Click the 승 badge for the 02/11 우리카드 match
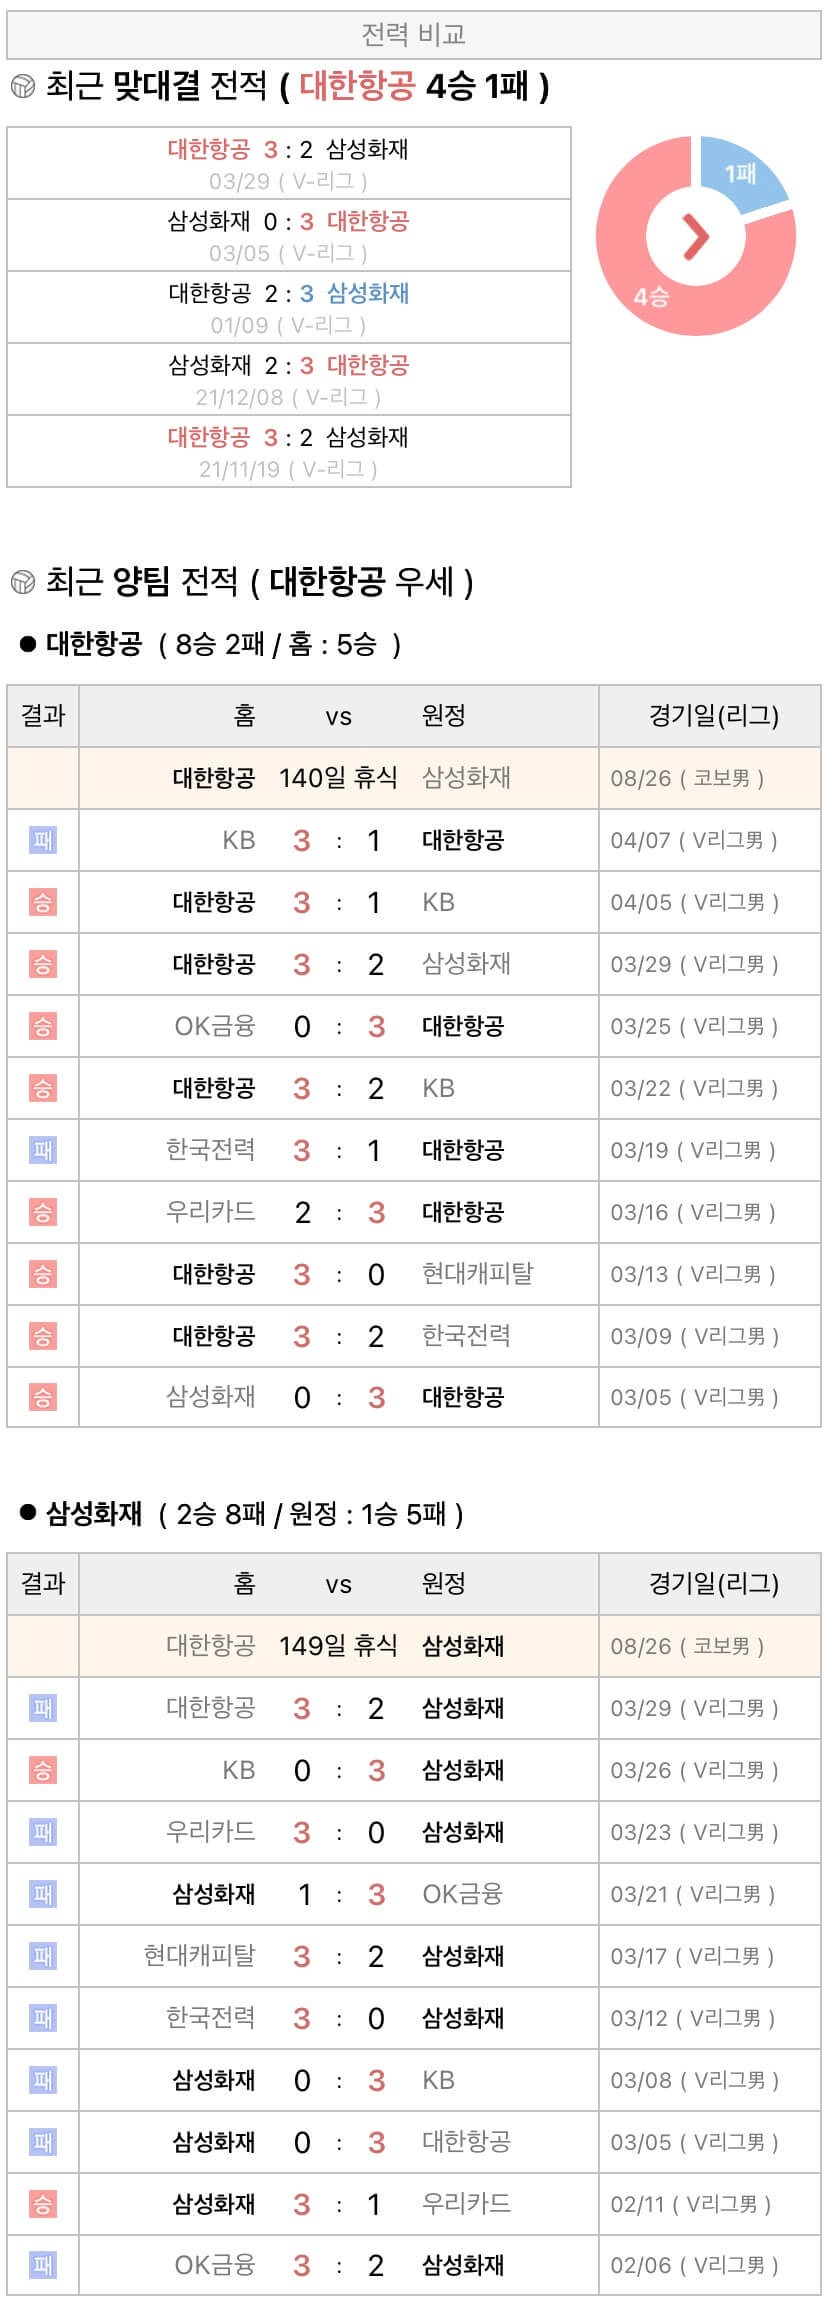Screen dimensions: 828x2308 (43, 2204)
